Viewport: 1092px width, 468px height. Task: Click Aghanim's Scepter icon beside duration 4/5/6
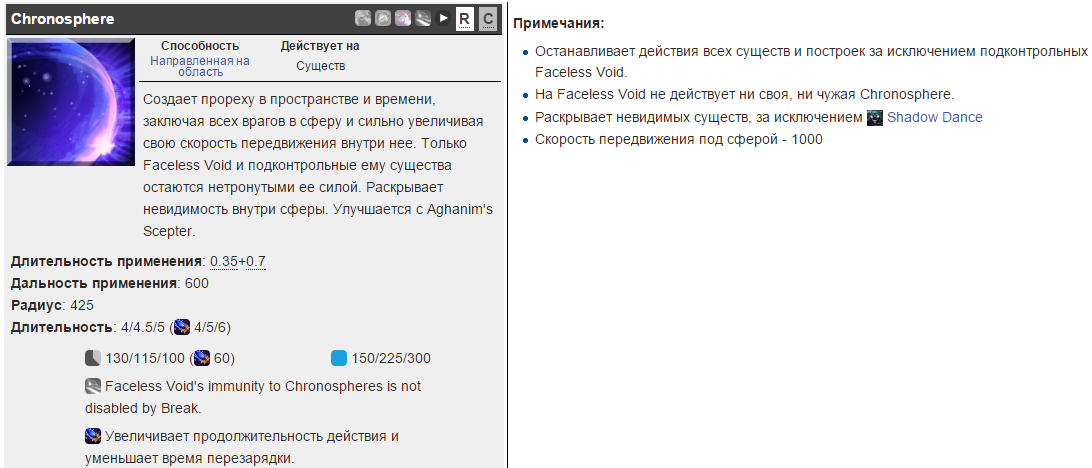point(182,327)
